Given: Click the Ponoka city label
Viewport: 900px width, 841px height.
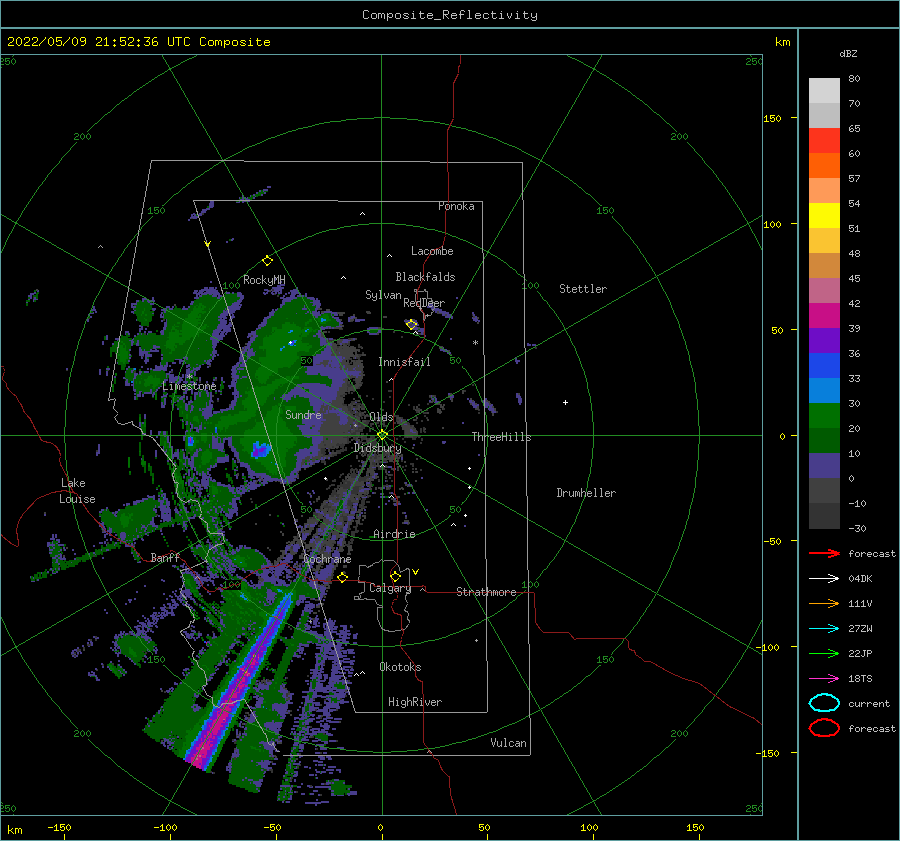Looking at the screenshot, I should click(456, 206).
